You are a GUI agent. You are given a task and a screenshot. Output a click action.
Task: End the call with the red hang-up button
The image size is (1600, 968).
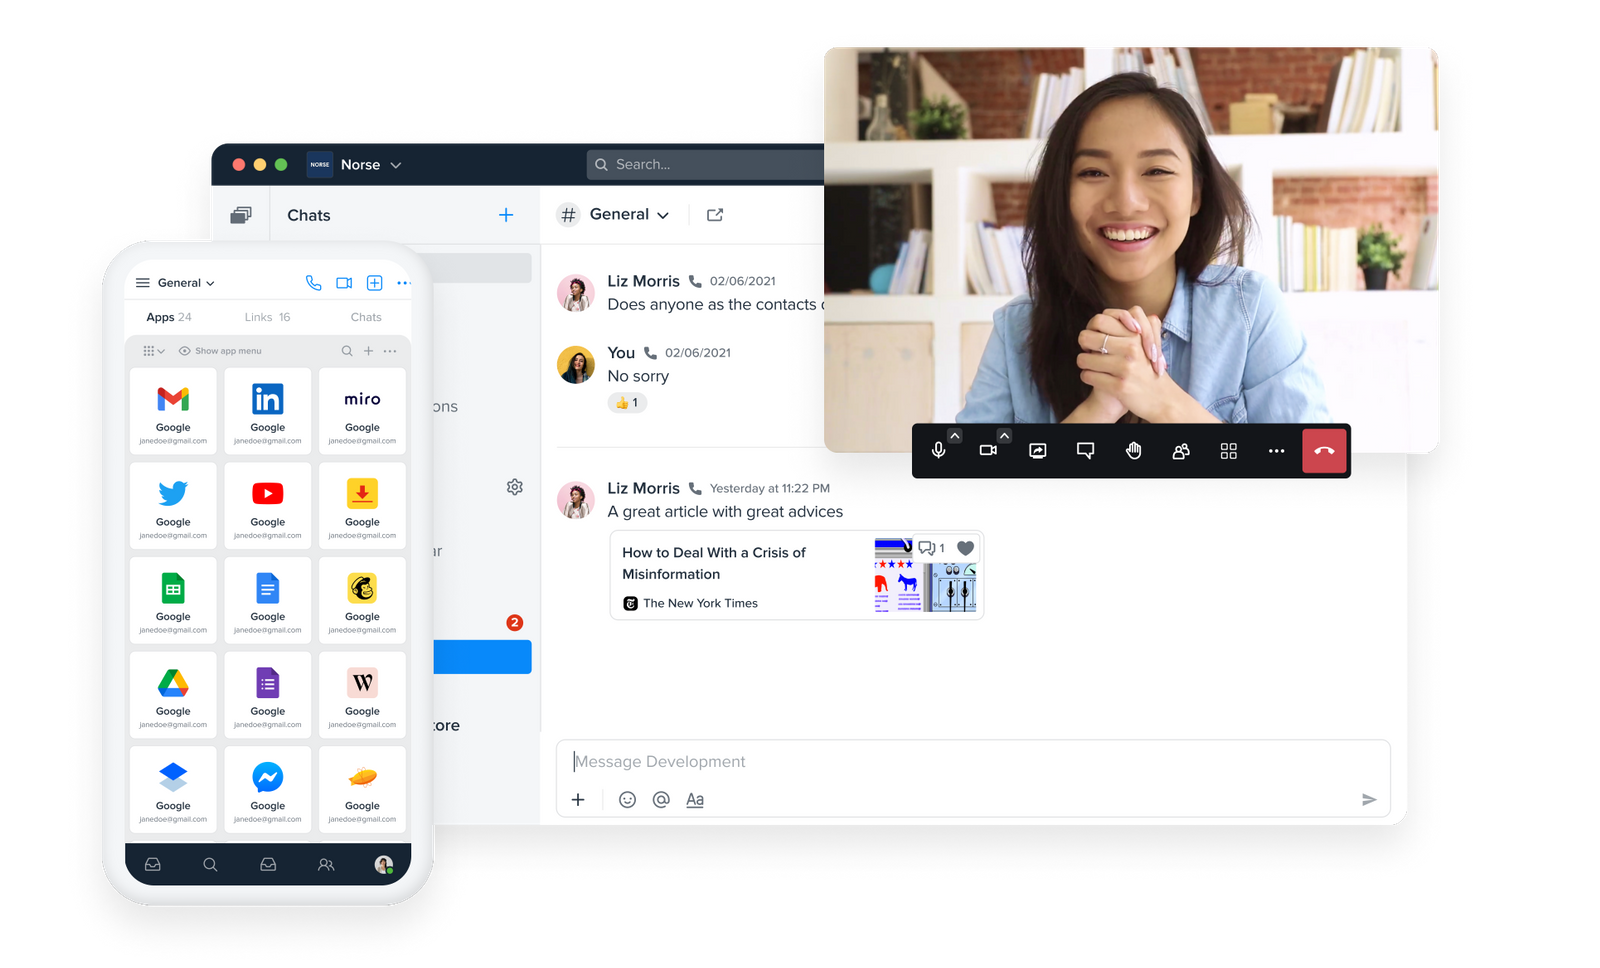point(1324,450)
